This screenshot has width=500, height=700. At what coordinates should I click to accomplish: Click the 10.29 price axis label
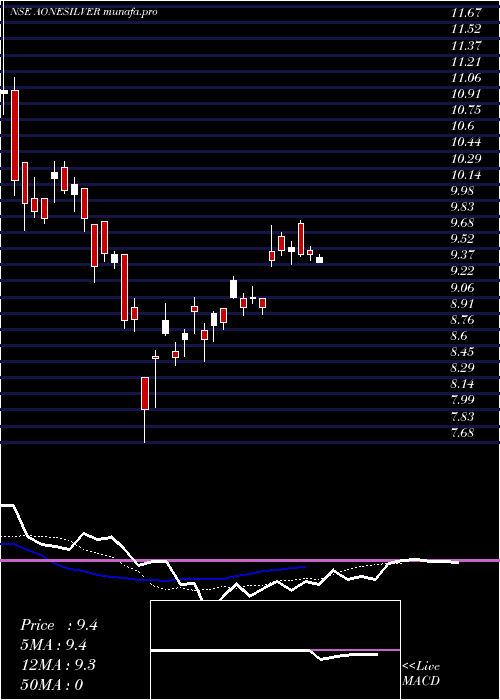(466, 158)
